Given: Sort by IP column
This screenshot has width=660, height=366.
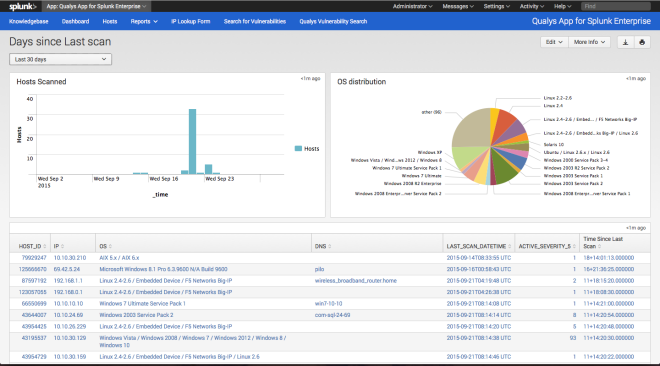Looking at the screenshot, I should [59, 246].
